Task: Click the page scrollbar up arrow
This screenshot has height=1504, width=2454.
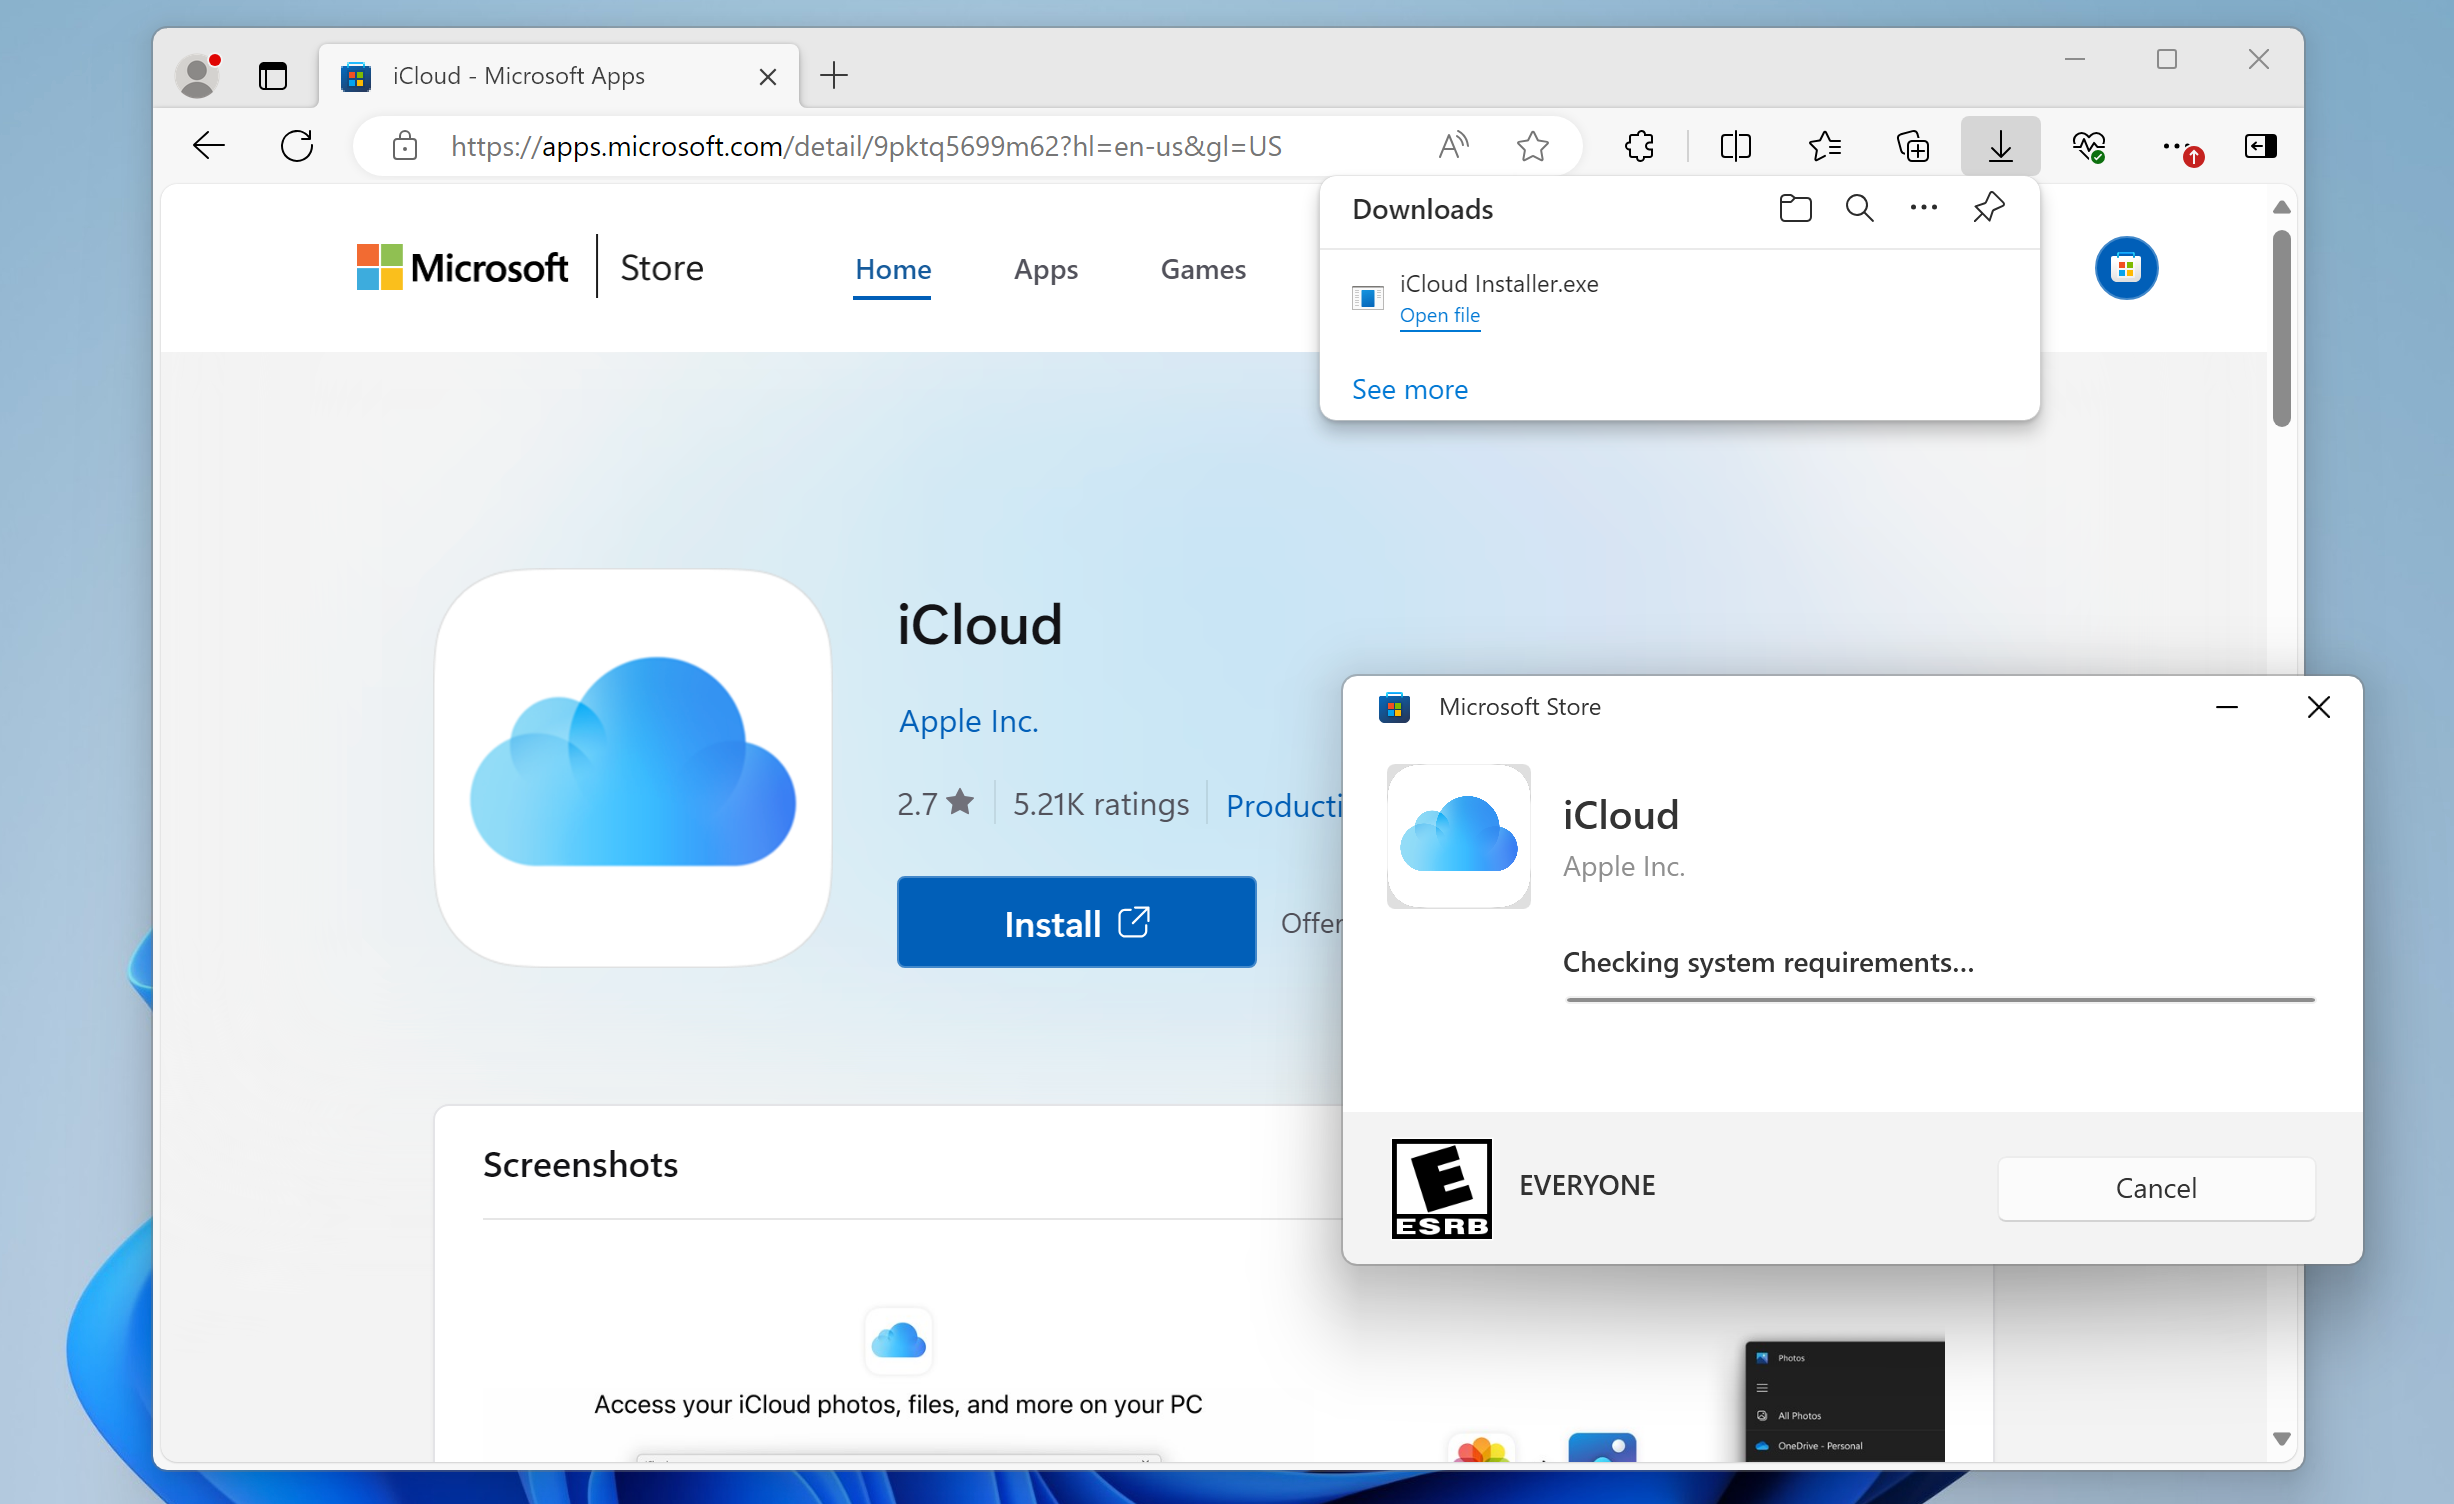Action: tap(2281, 207)
